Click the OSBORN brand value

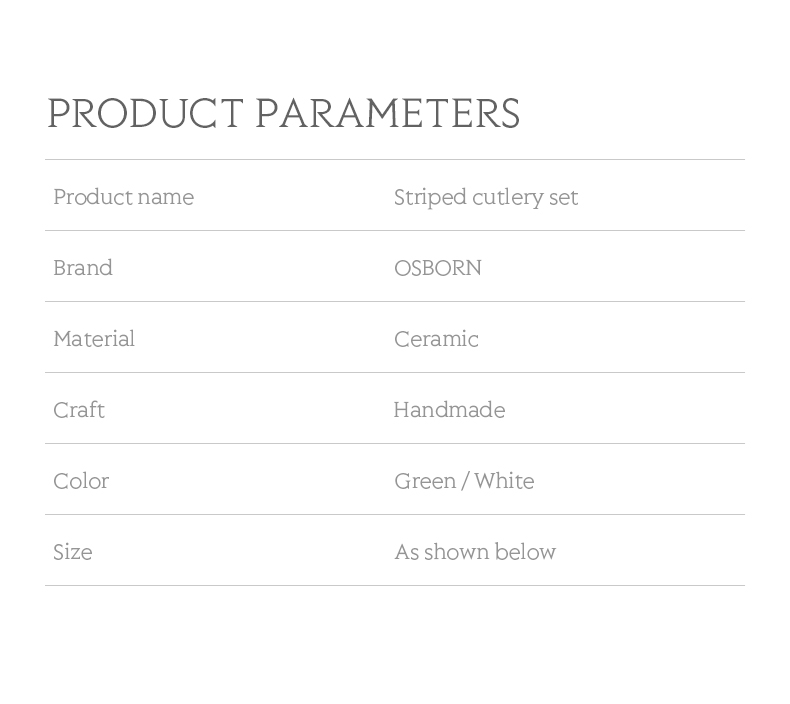[438, 268]
